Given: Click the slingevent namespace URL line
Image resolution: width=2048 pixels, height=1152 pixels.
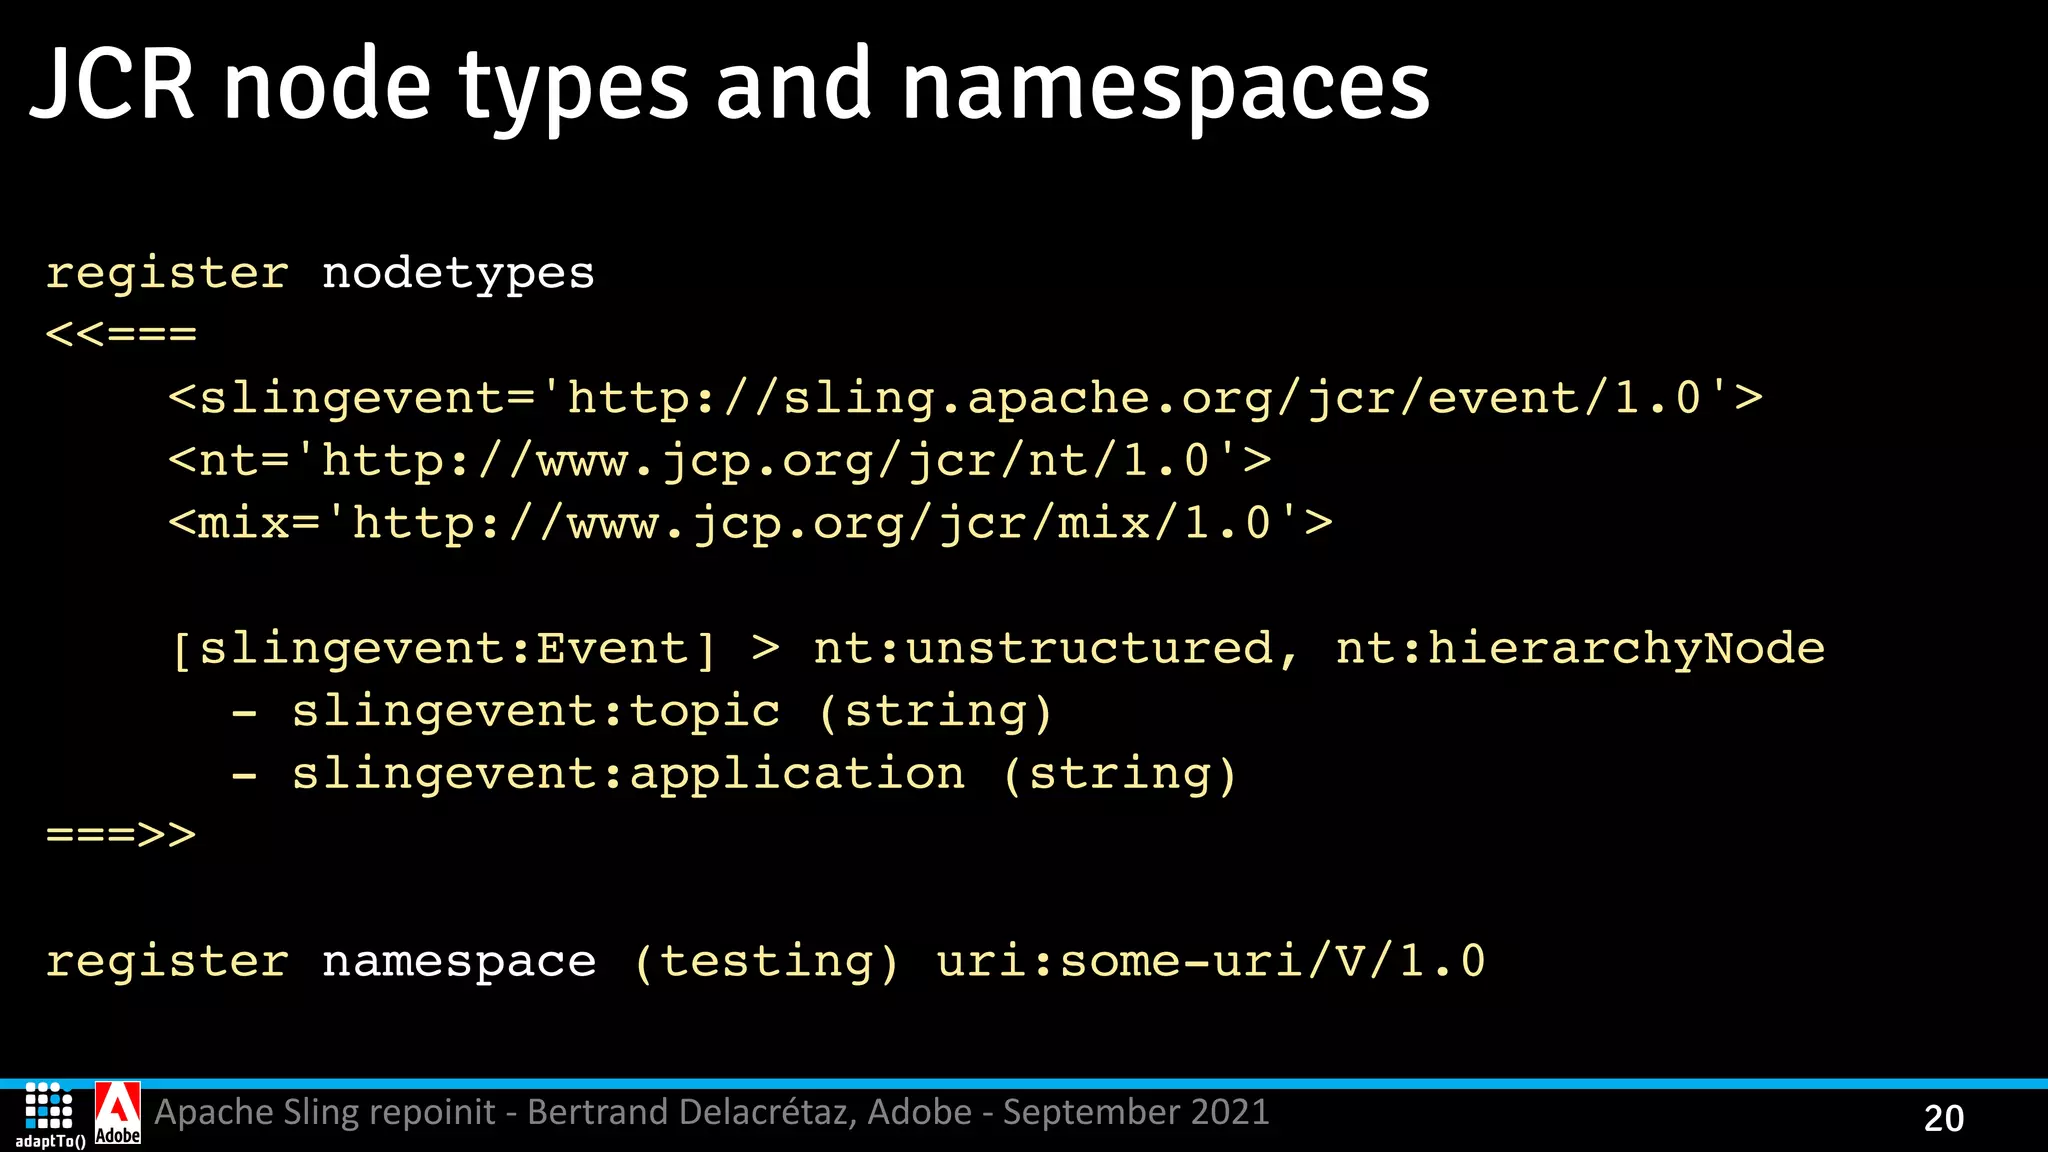Looking at the screenshot, I should (x=965, y=399).
